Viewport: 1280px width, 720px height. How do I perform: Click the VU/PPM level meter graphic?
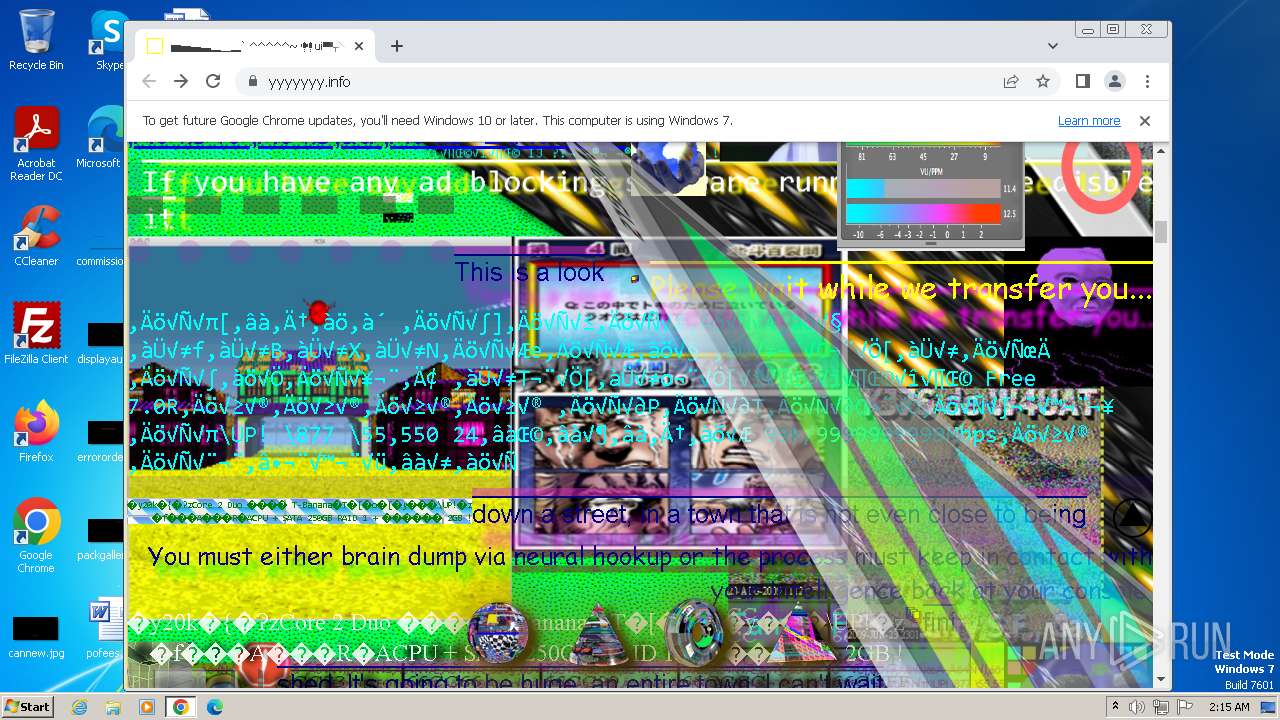(930, 193)
